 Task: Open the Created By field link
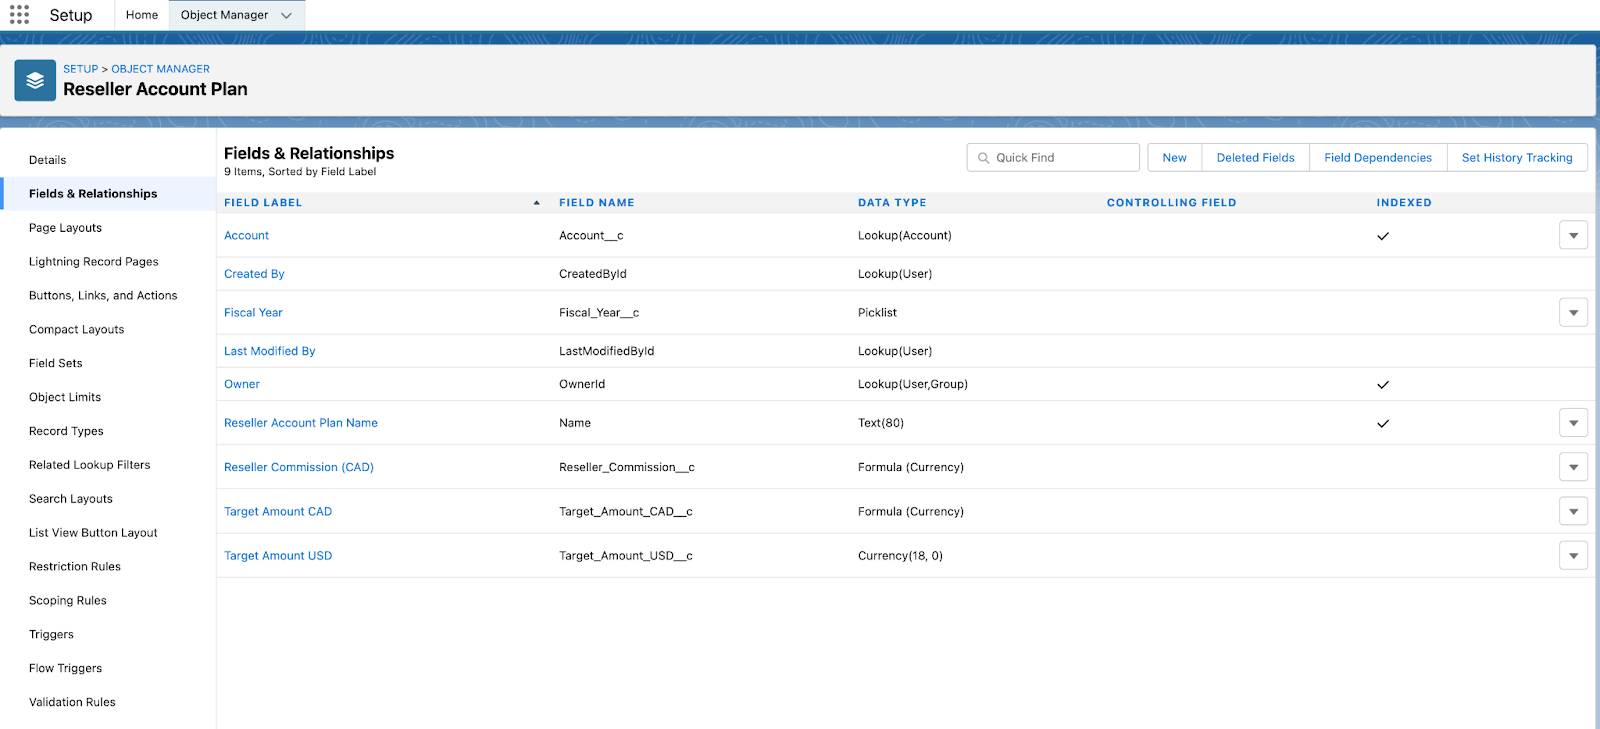[254, 274]
